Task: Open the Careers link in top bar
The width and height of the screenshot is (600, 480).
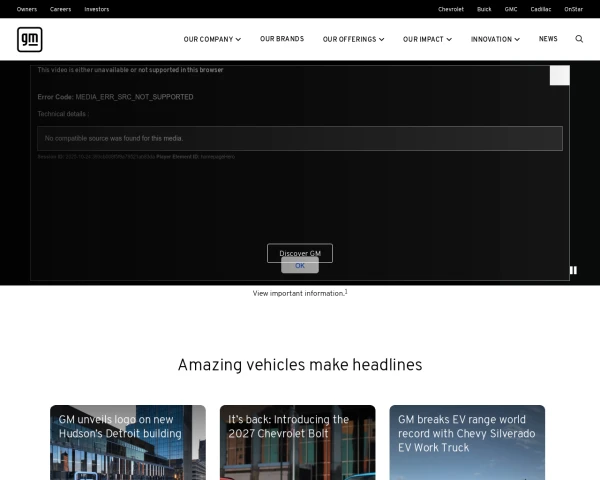Action: pyautogui.click(x=60, y=9)
